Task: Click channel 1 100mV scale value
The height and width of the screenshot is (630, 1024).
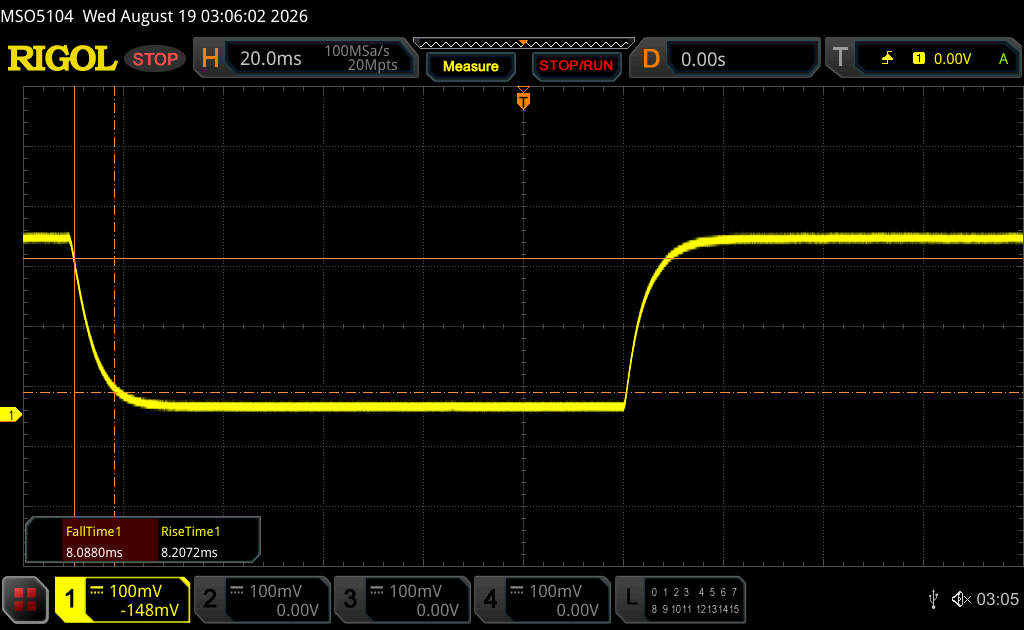Action: 135,591
